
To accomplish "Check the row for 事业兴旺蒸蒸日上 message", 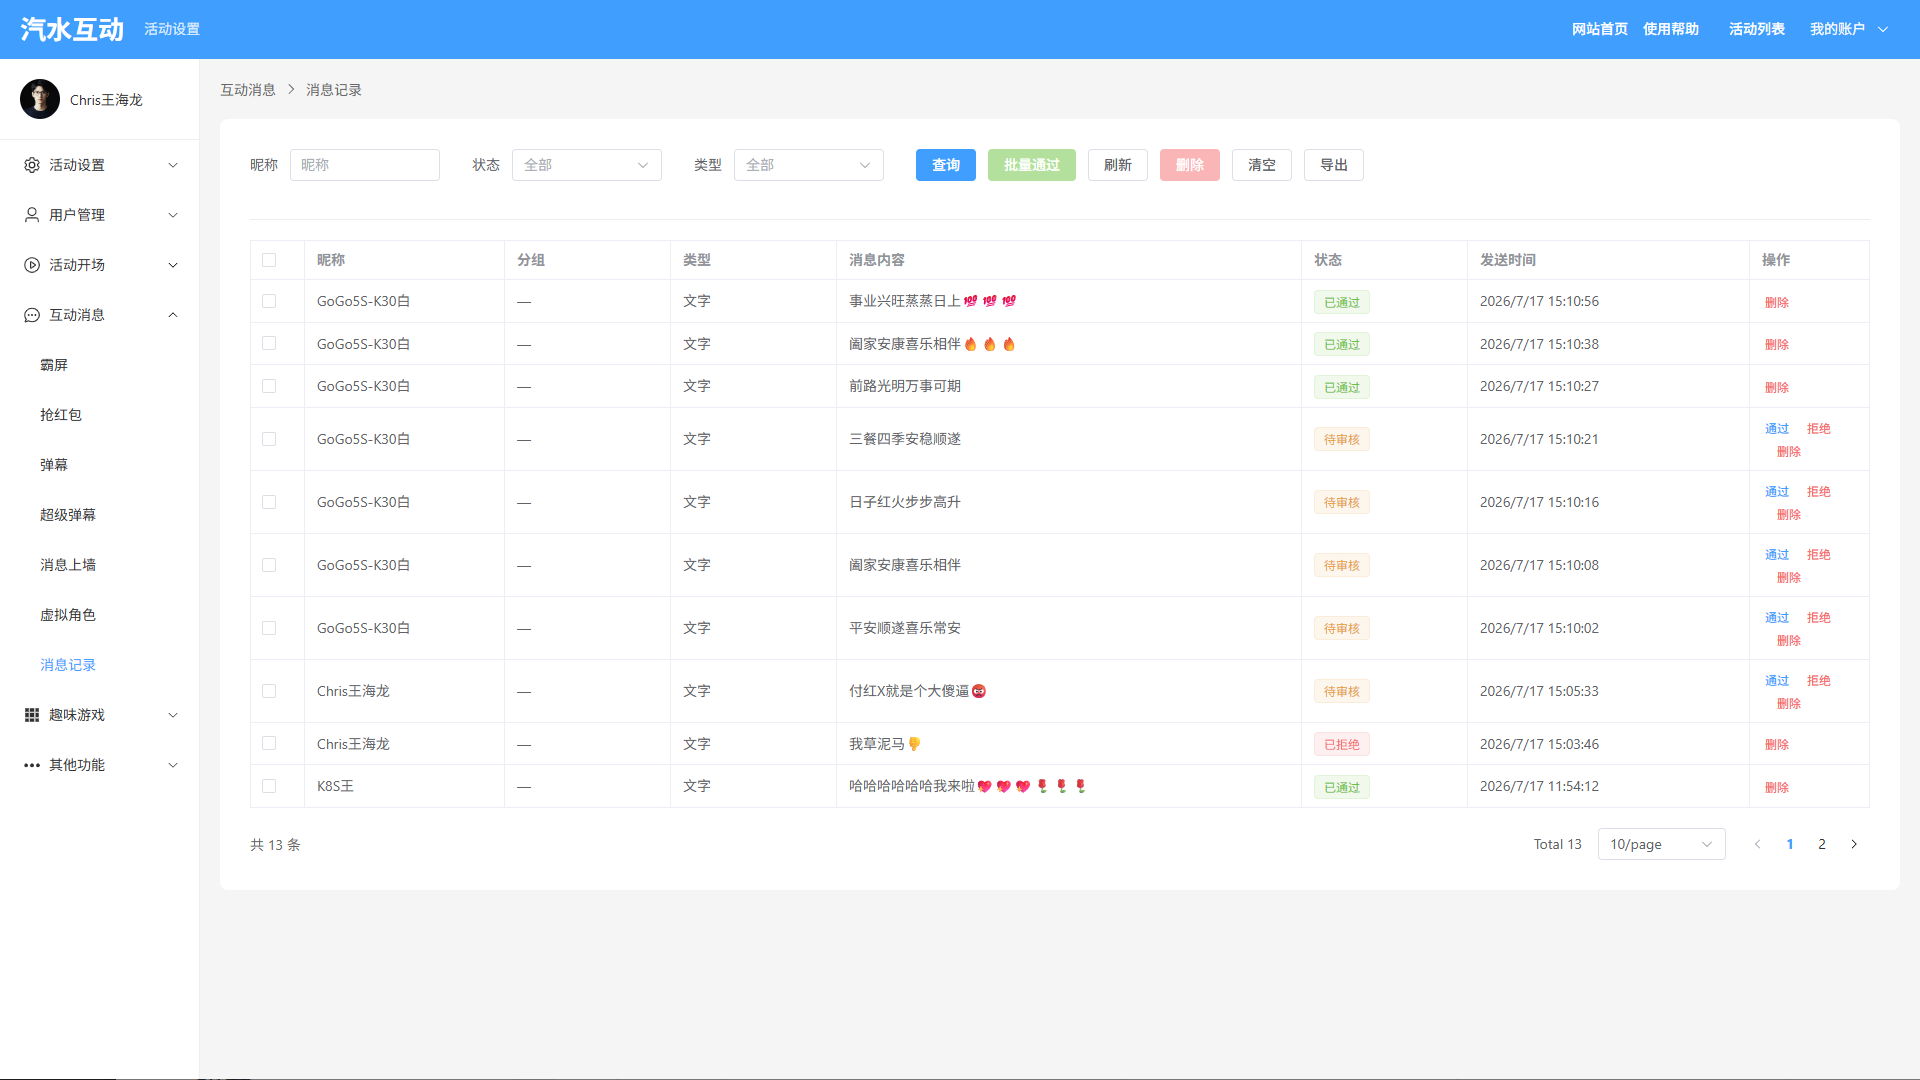I will (269, 301).
